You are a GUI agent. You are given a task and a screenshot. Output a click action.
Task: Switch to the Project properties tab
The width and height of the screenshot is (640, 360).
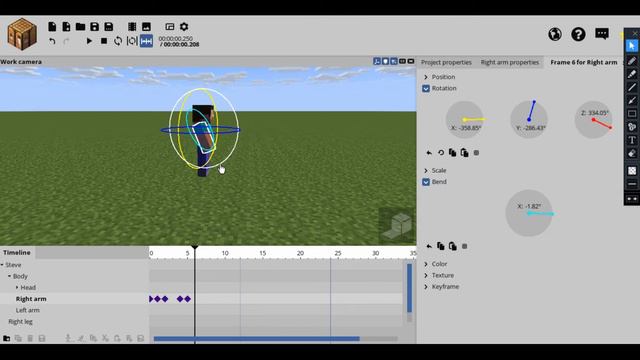coord(446,62)
